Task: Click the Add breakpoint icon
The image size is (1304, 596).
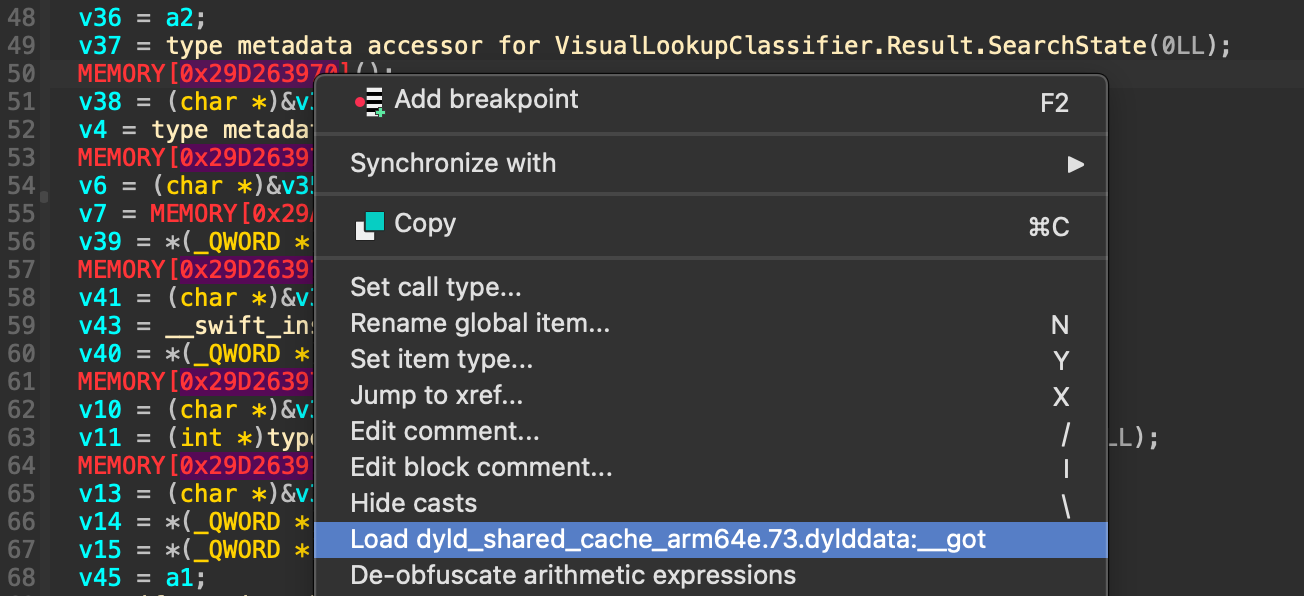Action: click(370, 101)
